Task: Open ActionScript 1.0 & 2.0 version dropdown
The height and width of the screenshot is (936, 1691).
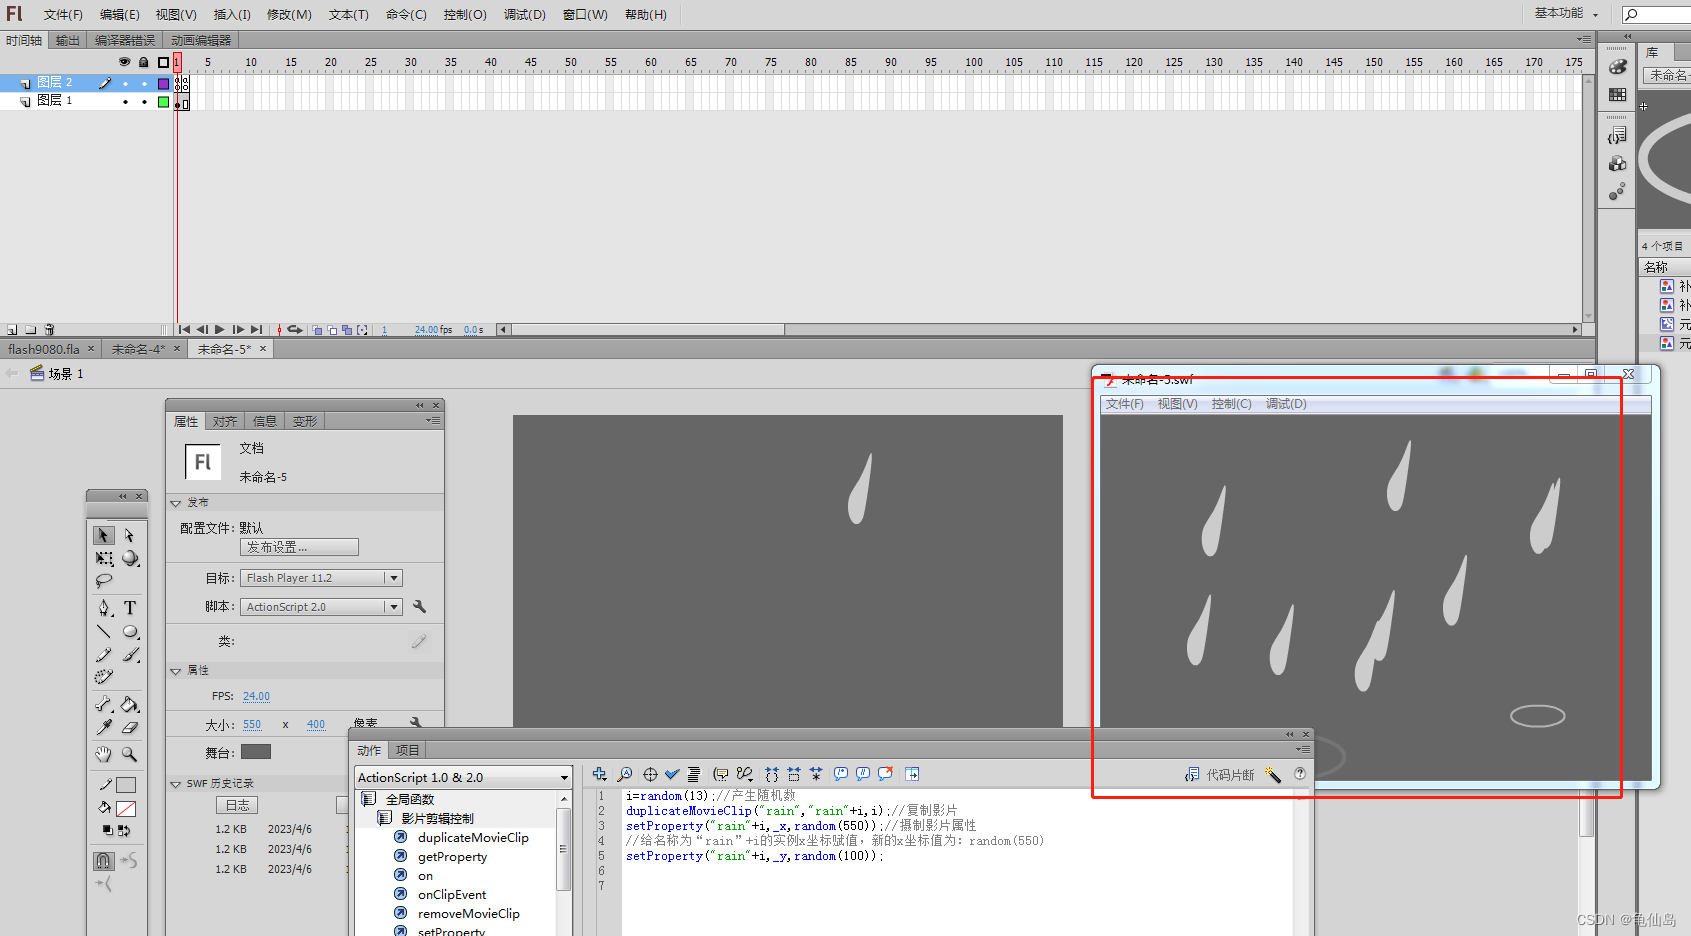Action: pyautogui.click(x=463, y=777)
